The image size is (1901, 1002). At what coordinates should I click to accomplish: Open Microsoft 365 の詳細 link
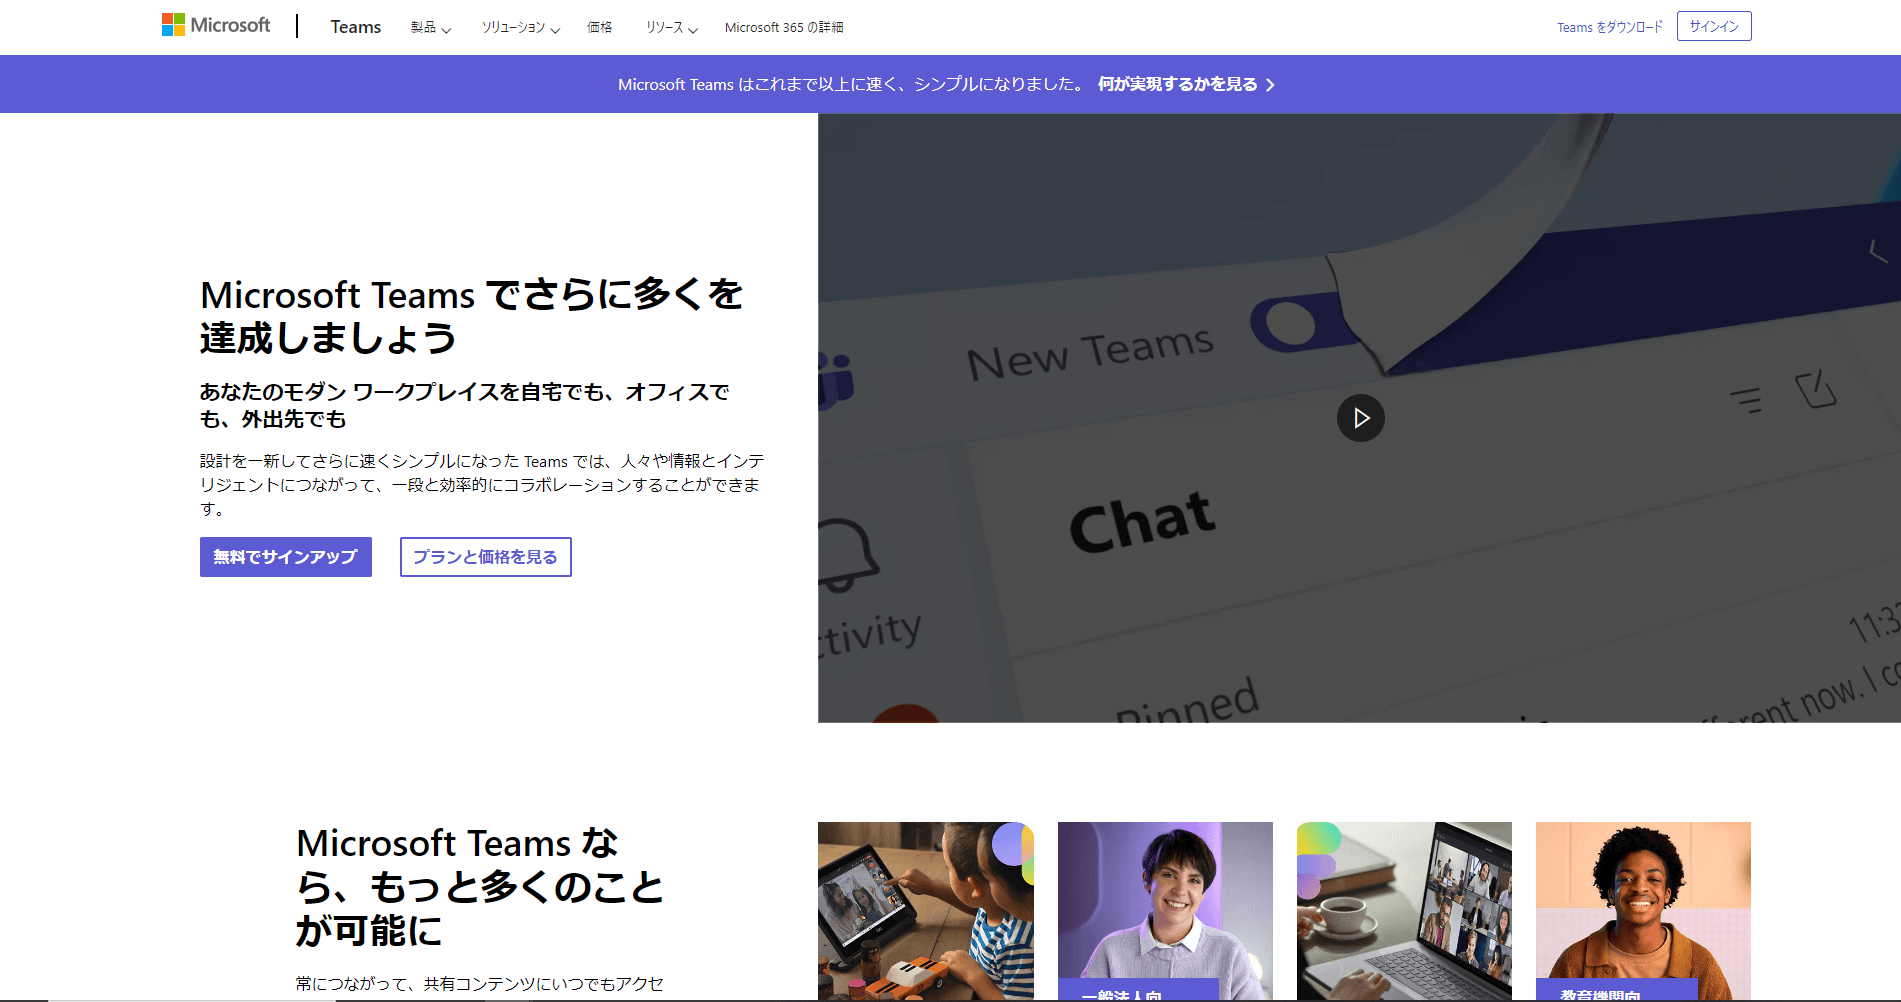[x=784, y=27]
